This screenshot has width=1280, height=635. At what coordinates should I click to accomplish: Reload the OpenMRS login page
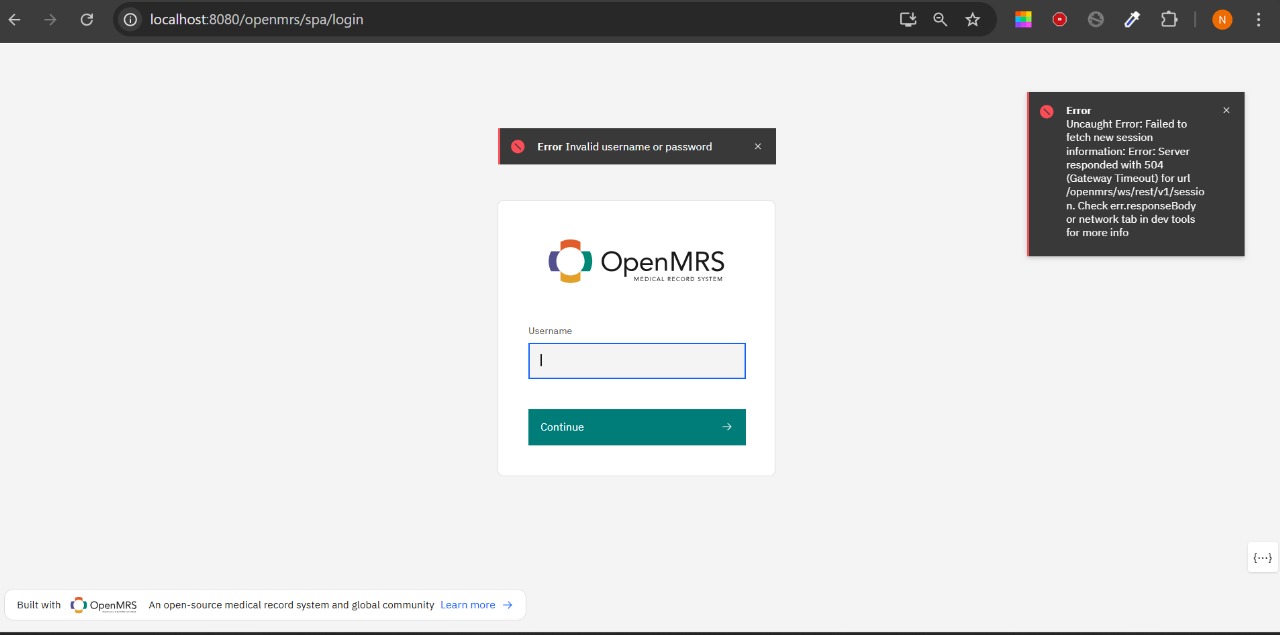(87, 19)
